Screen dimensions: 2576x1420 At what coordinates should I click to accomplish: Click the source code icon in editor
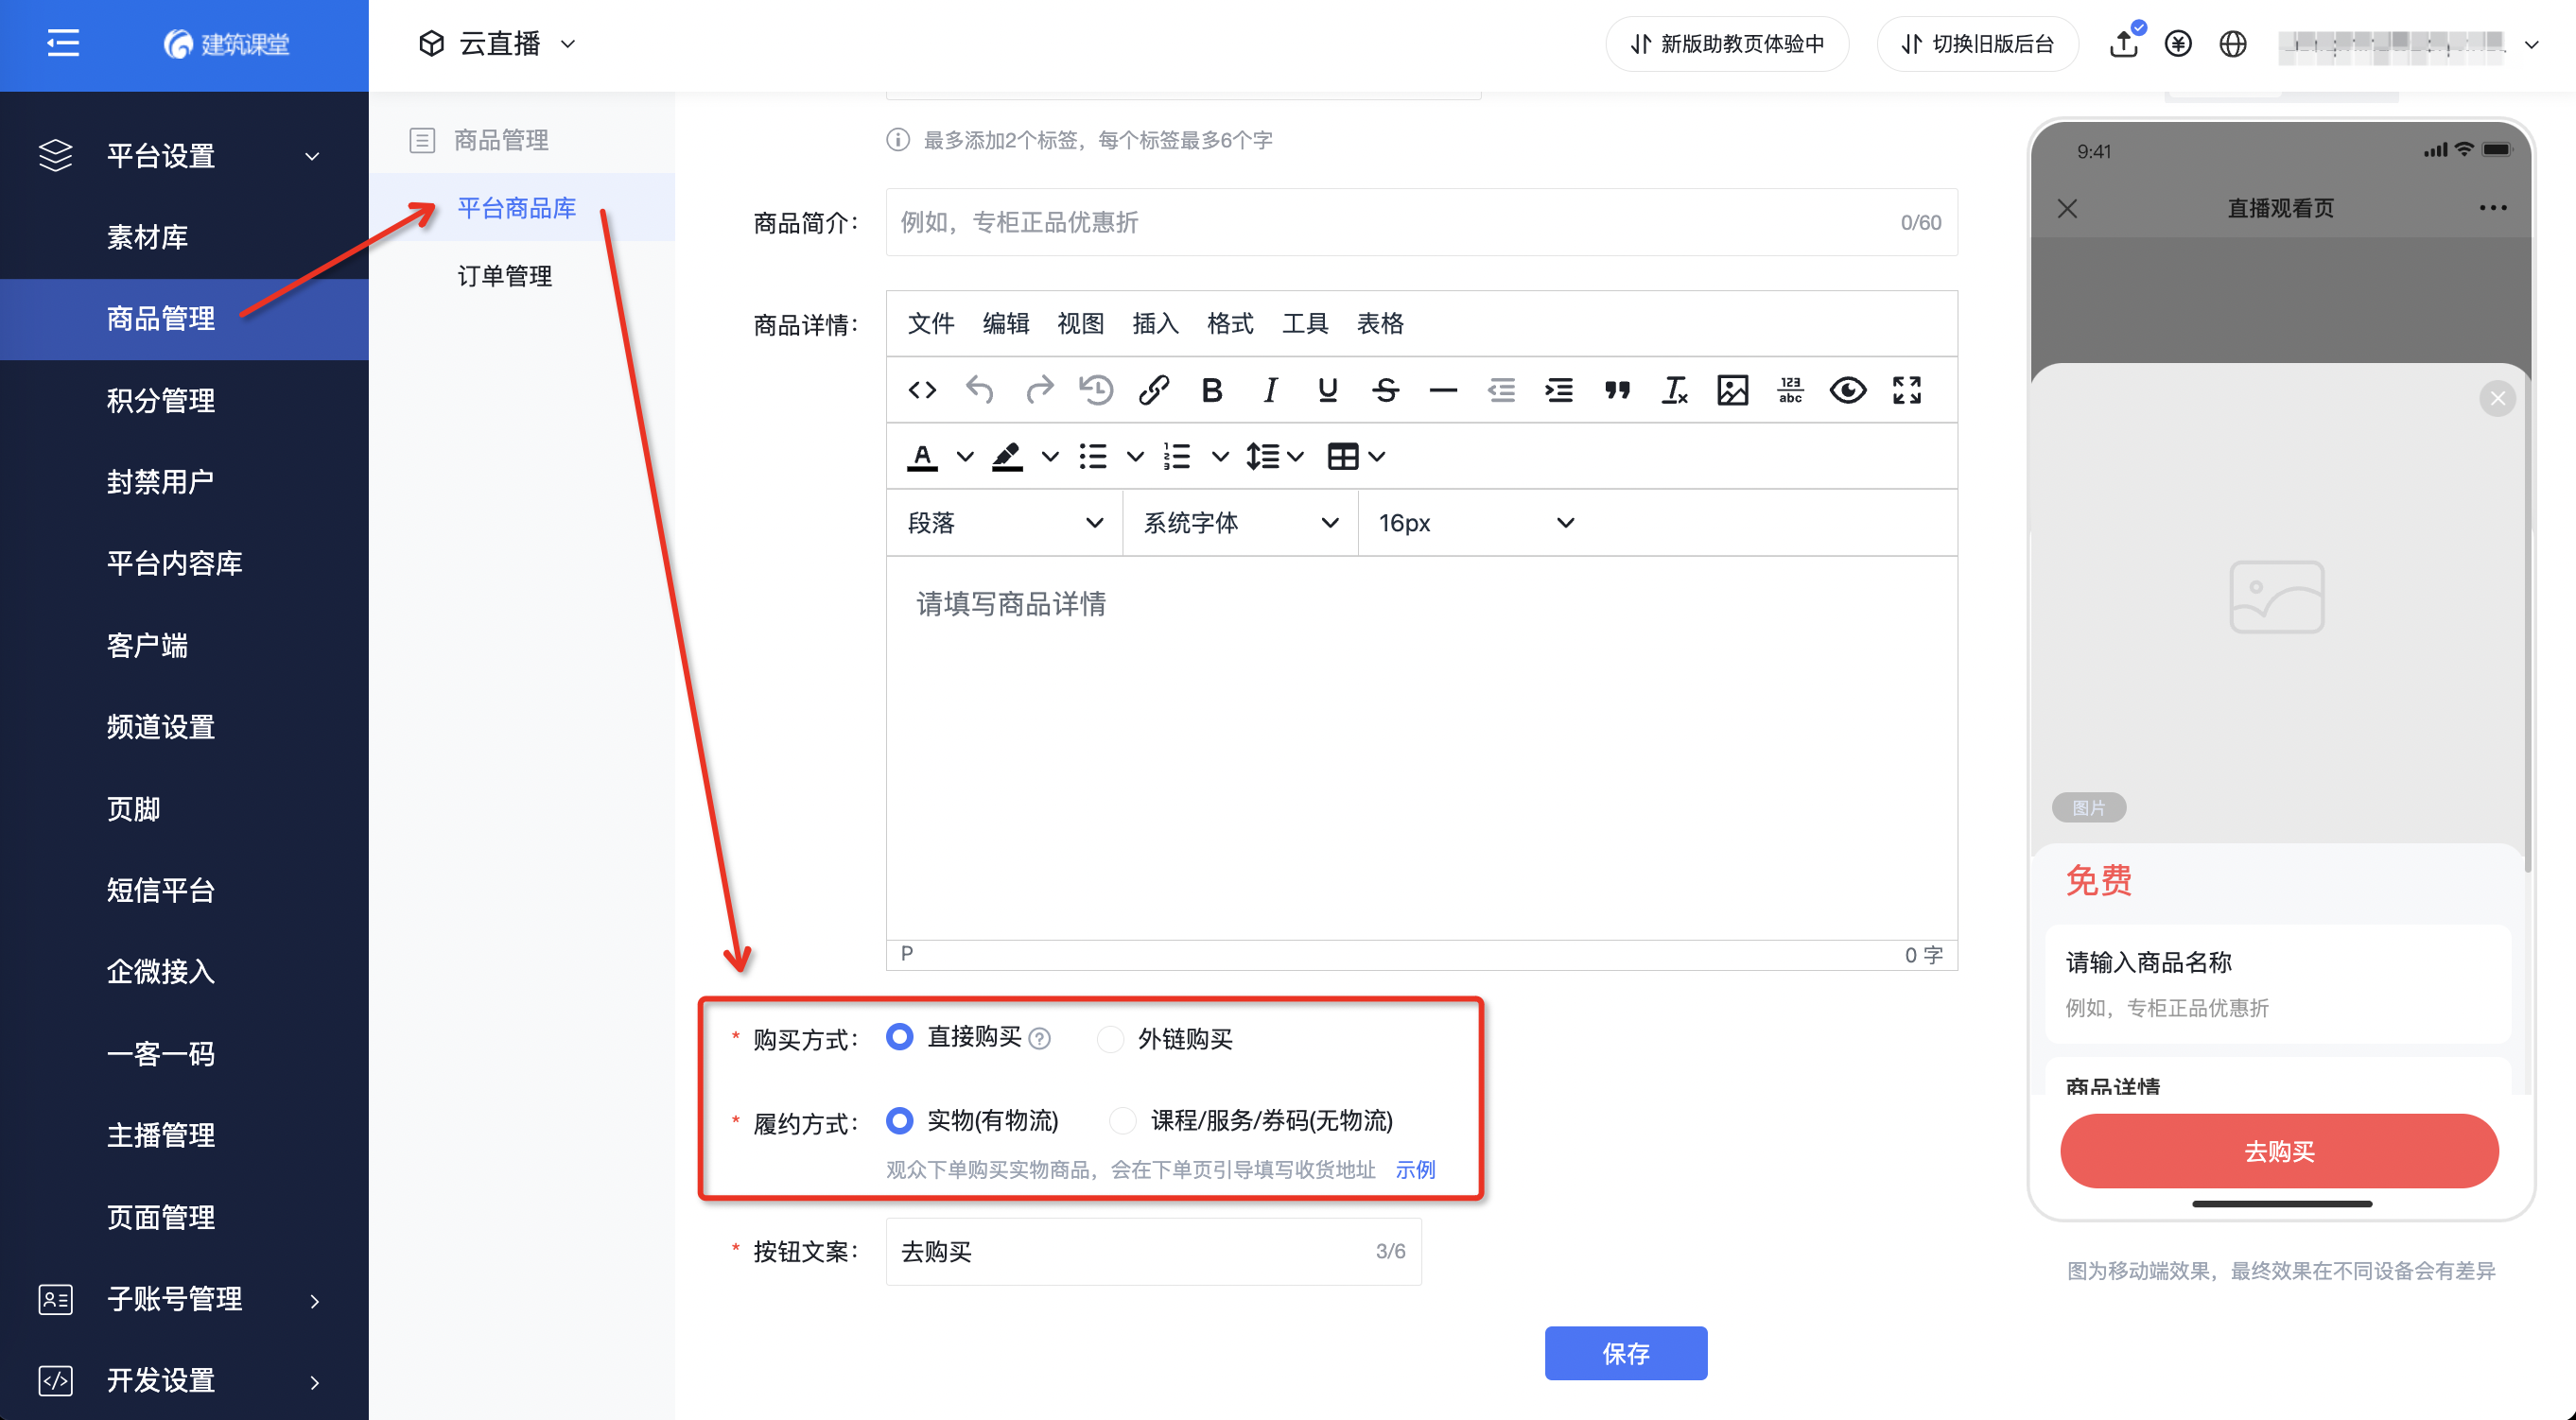tap(922, 390)
